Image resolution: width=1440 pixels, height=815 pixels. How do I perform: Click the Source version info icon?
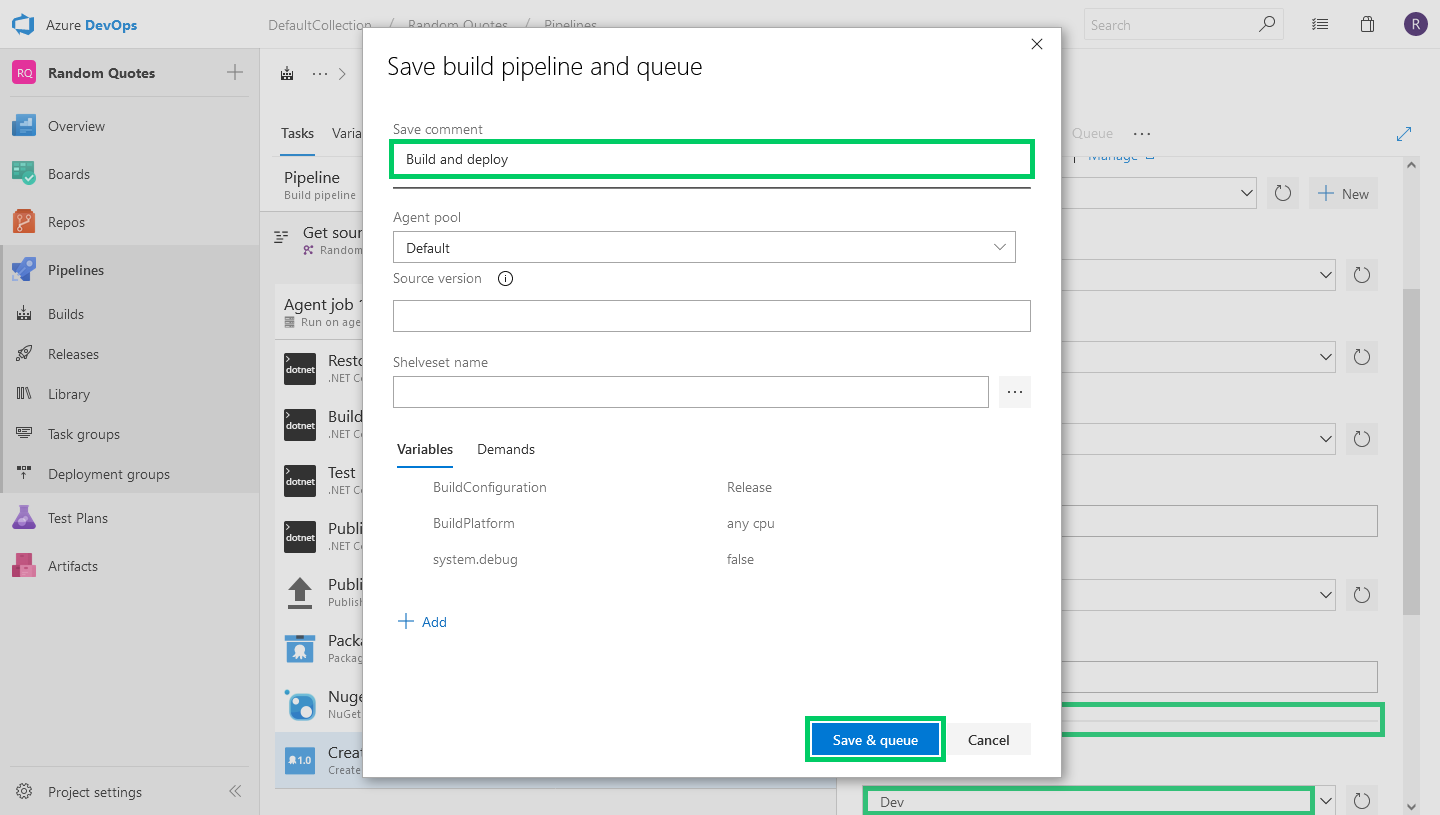coord(505,279)
